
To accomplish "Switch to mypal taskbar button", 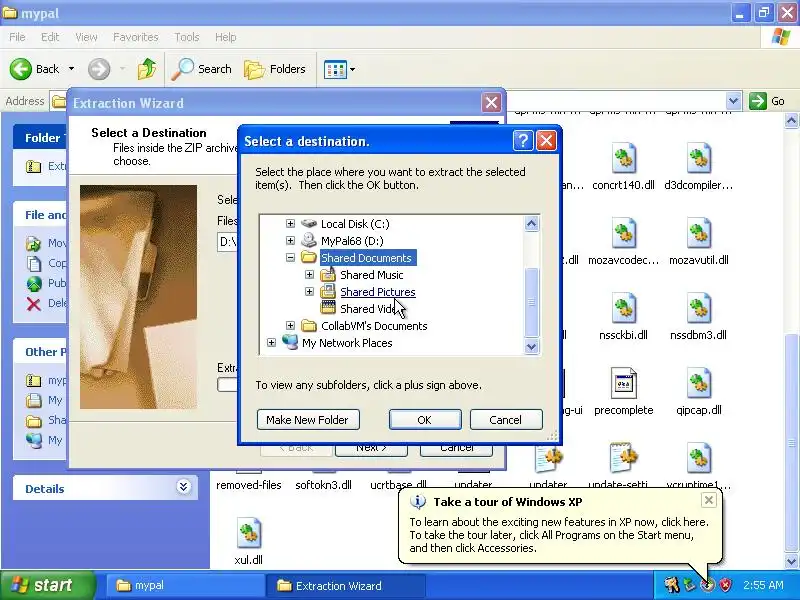I will pyautogui.click(x=184, y=585).
